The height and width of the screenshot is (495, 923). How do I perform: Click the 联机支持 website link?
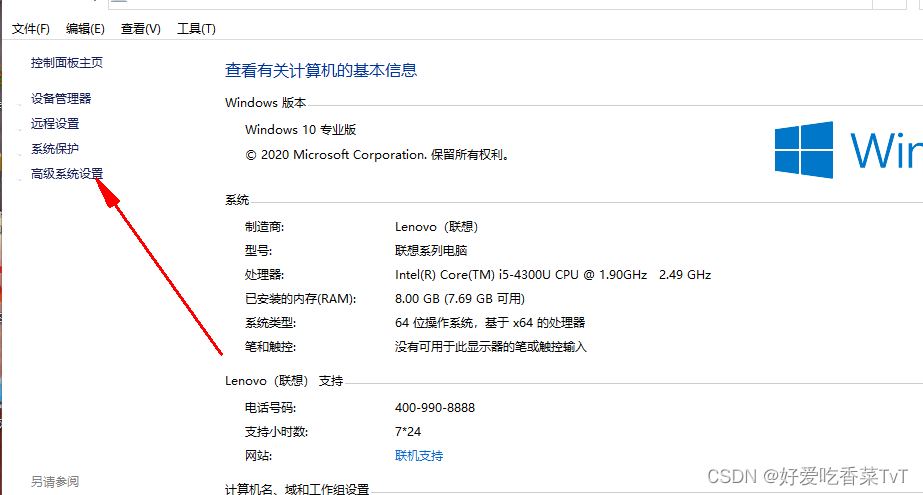coord(419,456)
